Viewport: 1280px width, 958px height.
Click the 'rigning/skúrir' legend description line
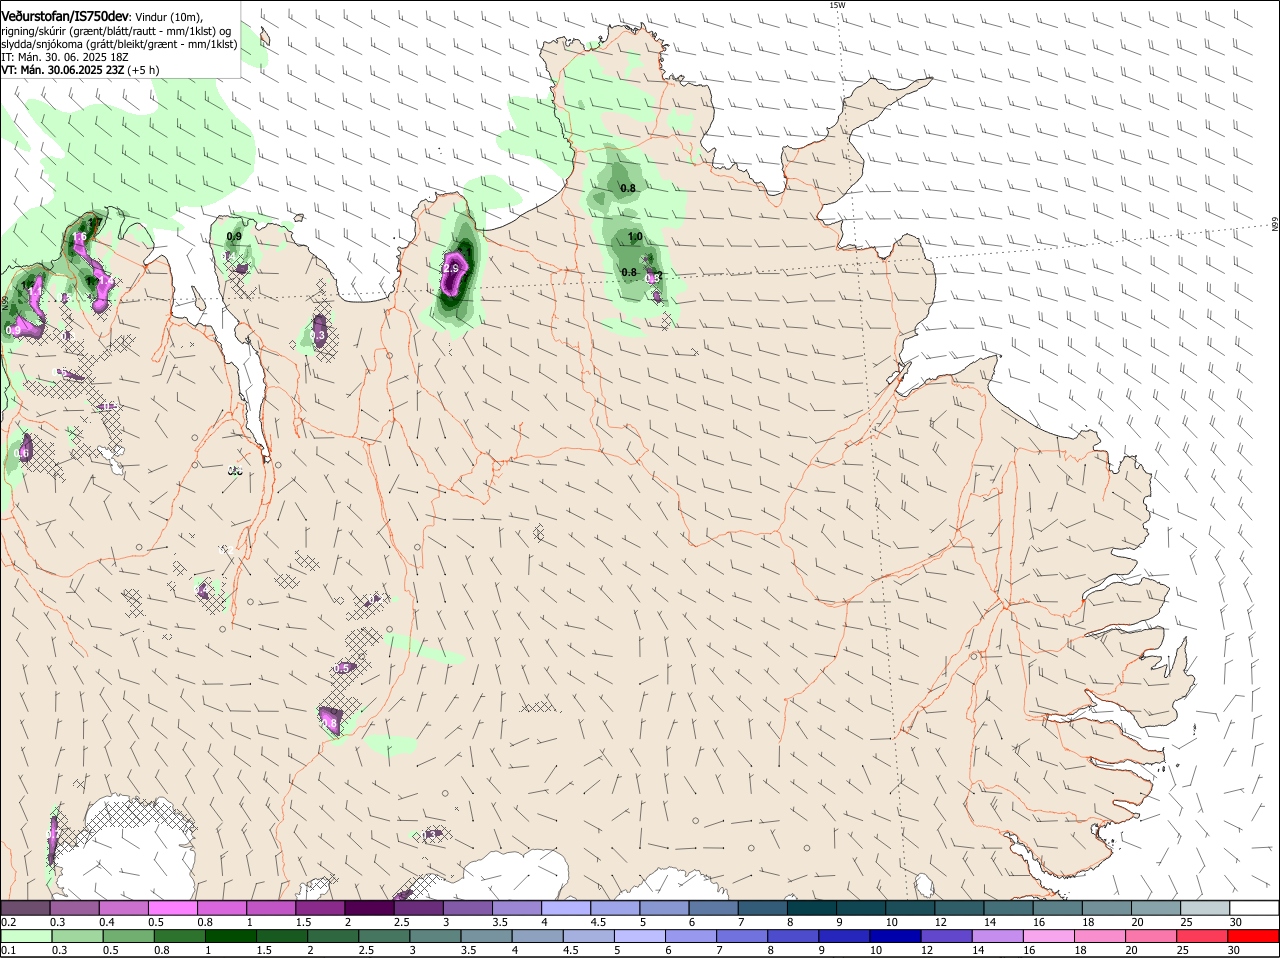pyautogui.click(x=117, y=31)
